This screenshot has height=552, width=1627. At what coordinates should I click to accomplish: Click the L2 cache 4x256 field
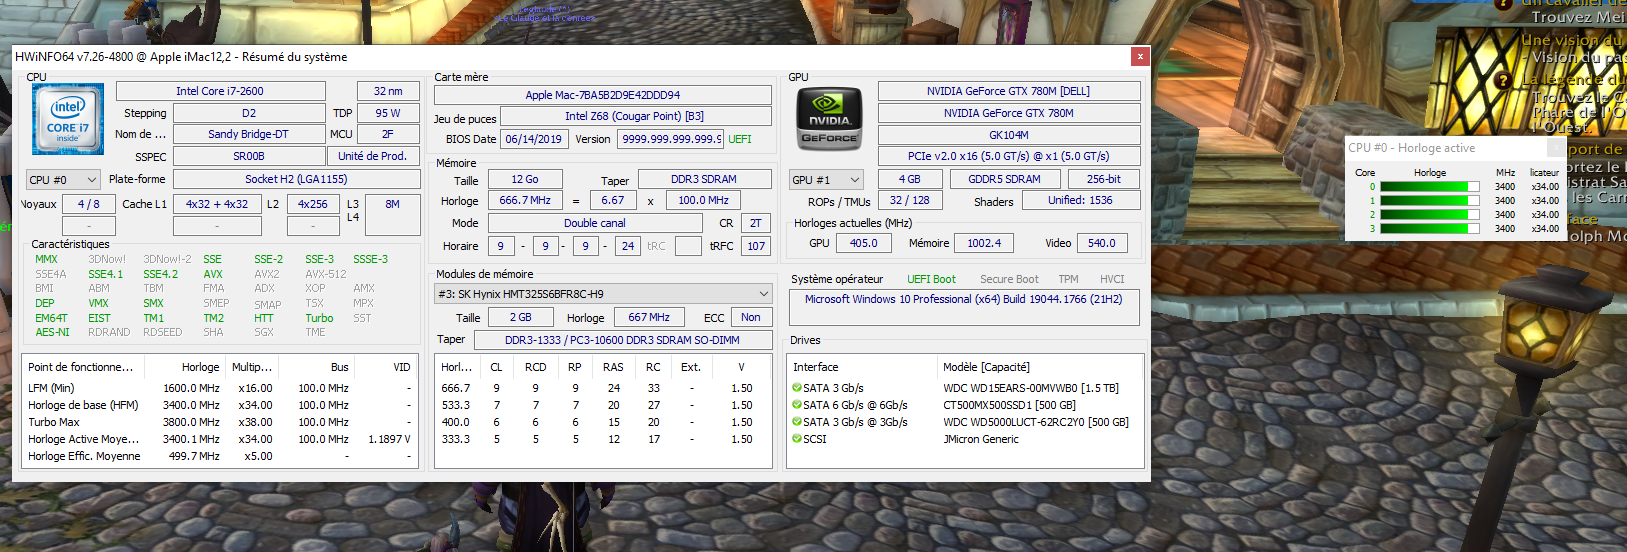(x=313, y=204)
